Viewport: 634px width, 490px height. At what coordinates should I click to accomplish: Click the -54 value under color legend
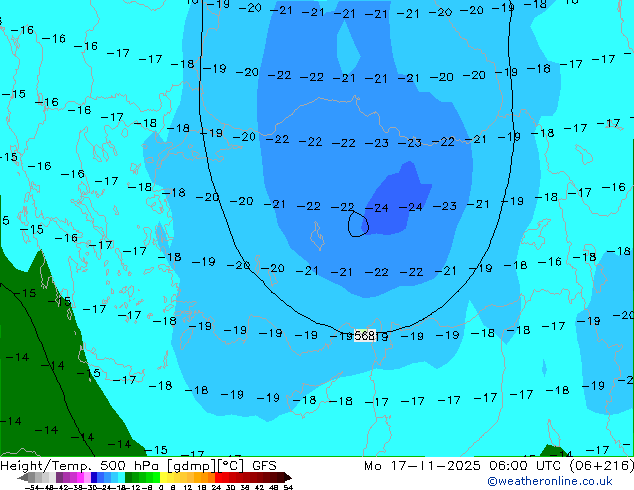32,487
